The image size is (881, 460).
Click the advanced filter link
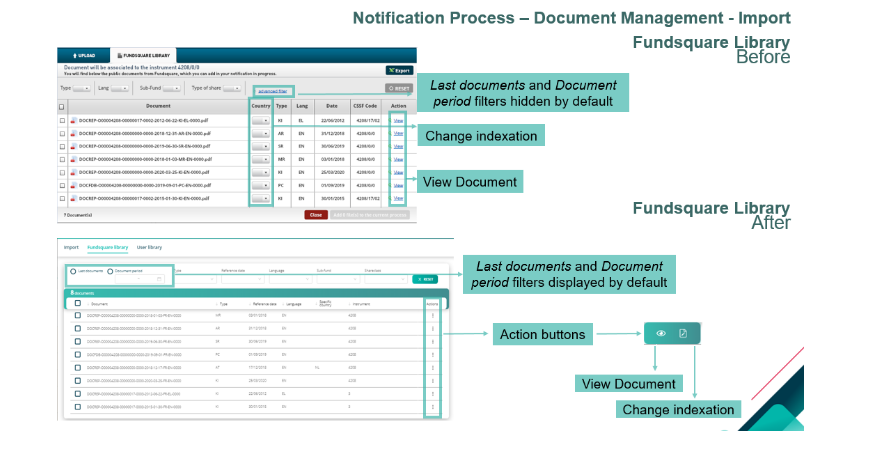(273, 91)
